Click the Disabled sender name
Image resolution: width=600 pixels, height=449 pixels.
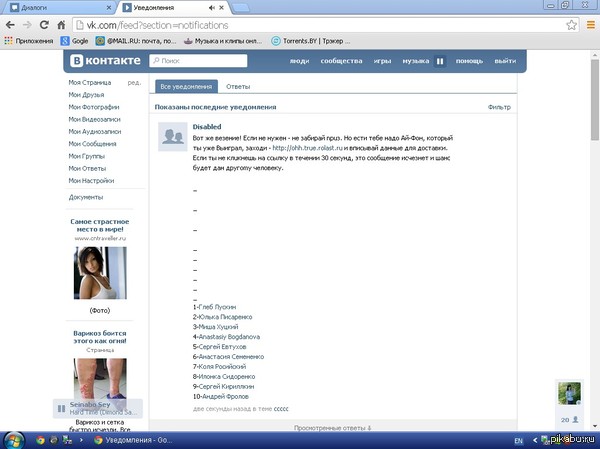point(207,127)
